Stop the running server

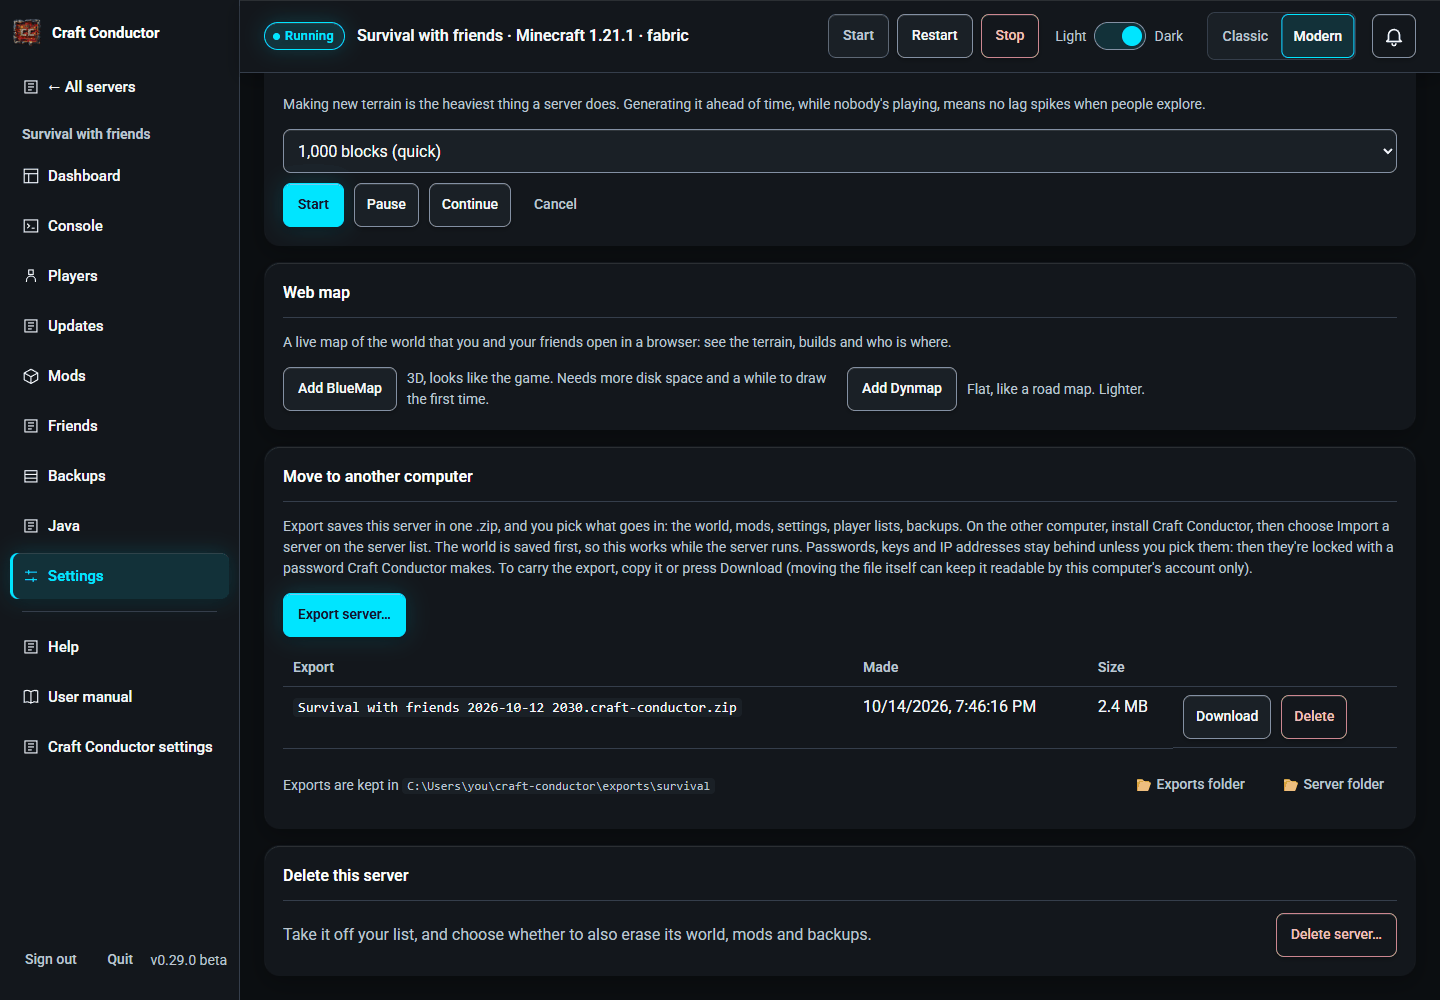[x=1010, y=36]
